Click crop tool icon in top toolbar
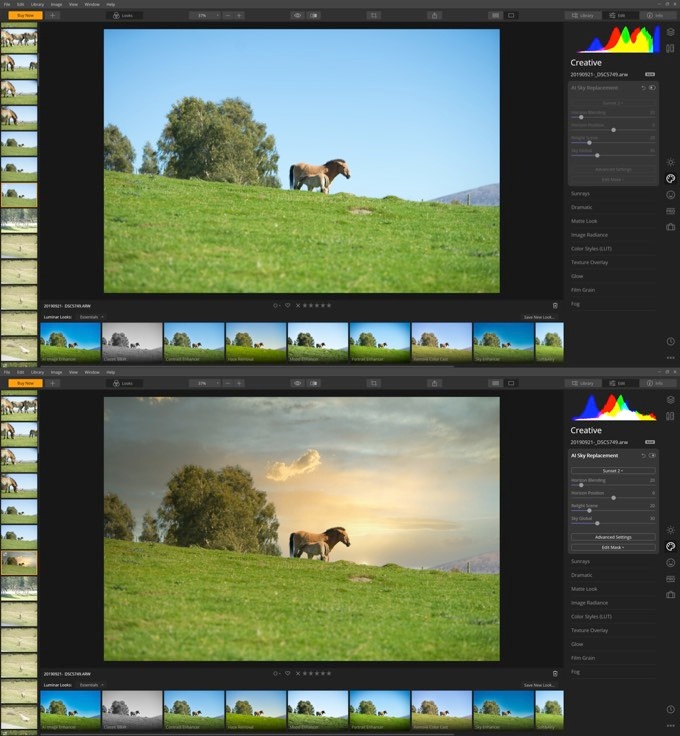680x736 pixels. pyautogui.click(x=374, y=15)
